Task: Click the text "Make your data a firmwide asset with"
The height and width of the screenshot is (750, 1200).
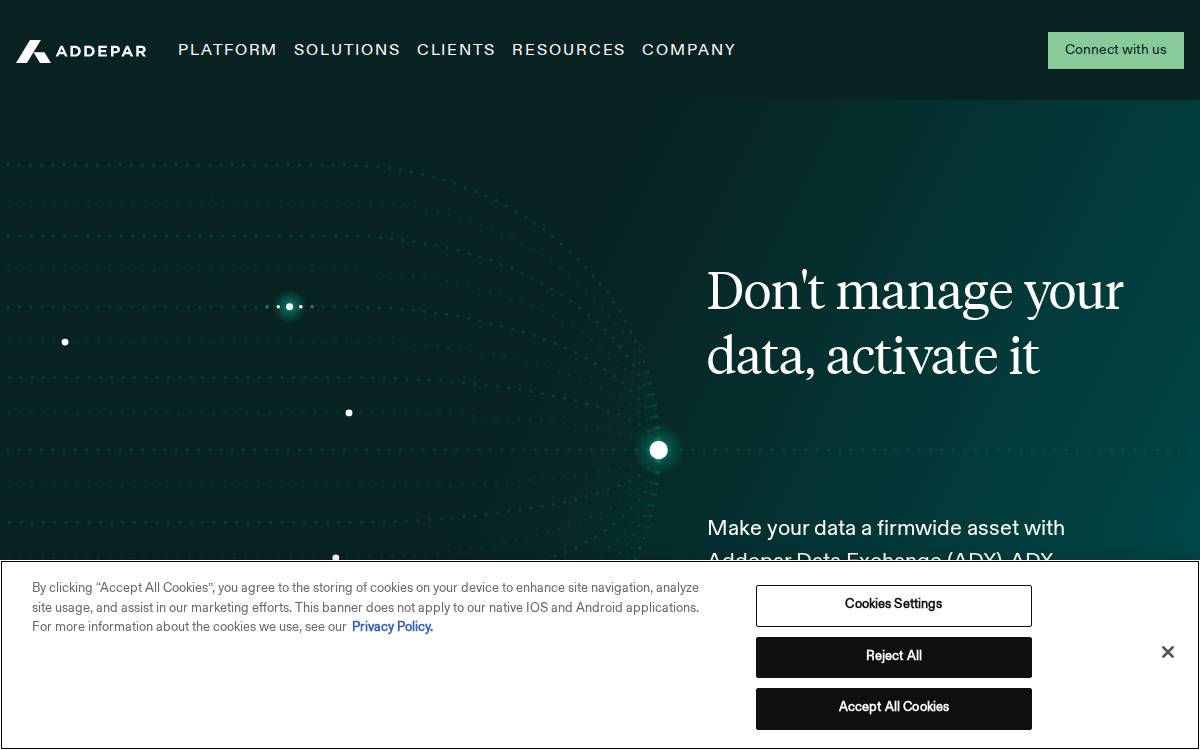Action: (886, 528)
